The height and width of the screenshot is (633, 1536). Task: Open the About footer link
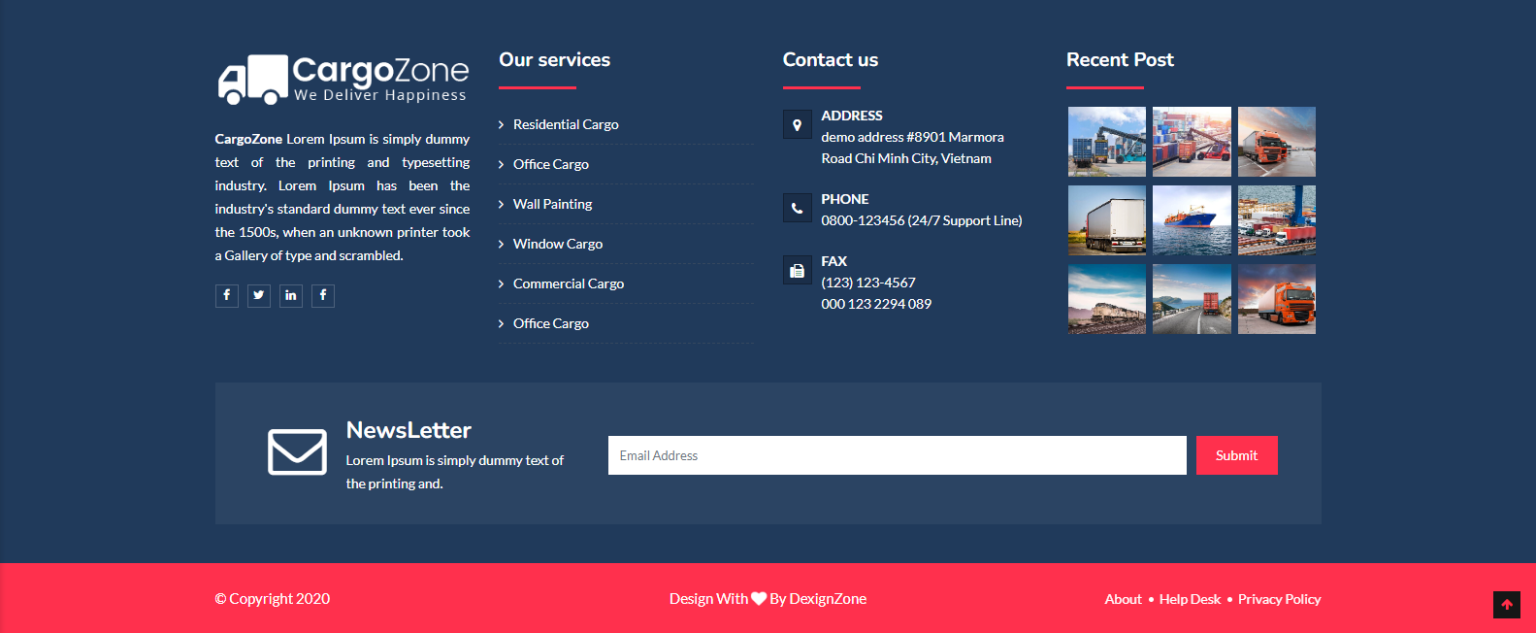click(x=1123, y=599)
